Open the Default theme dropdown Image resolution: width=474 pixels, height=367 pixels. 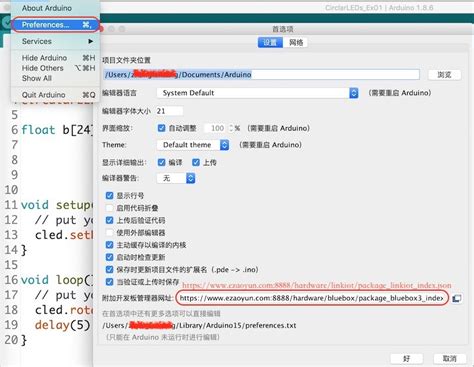pos(193,145)
